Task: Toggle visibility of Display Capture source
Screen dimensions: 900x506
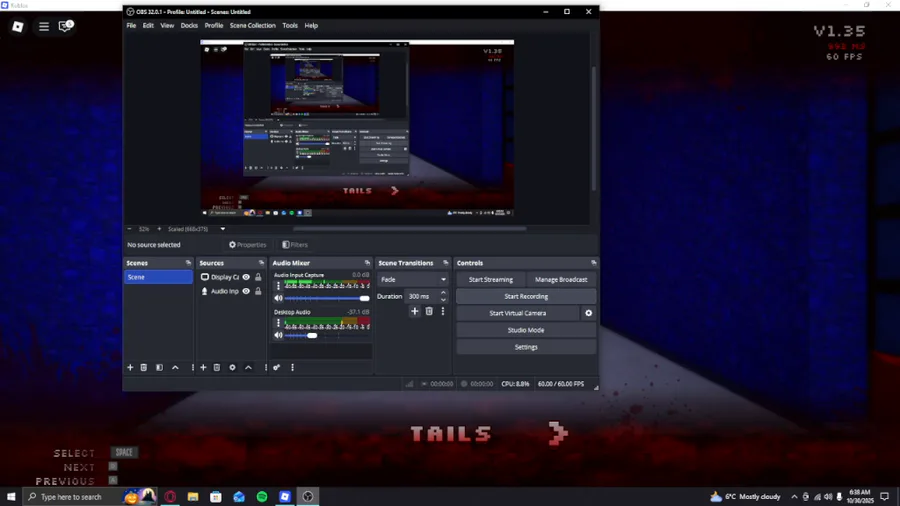Action: coord(246,277)
